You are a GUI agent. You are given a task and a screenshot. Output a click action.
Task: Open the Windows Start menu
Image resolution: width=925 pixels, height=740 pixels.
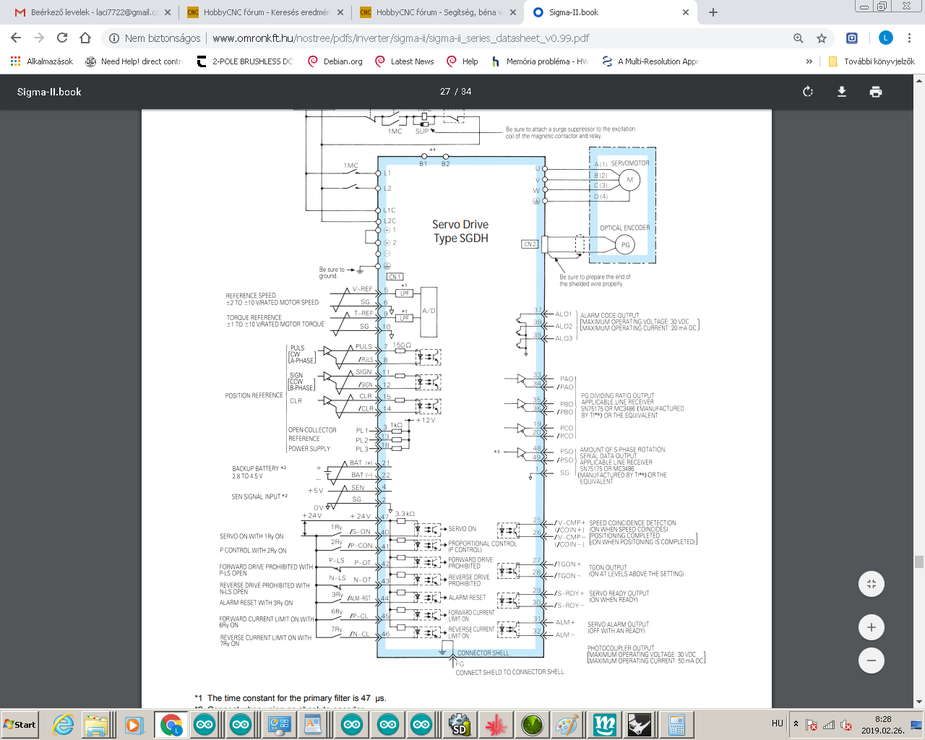pos(20,724)
